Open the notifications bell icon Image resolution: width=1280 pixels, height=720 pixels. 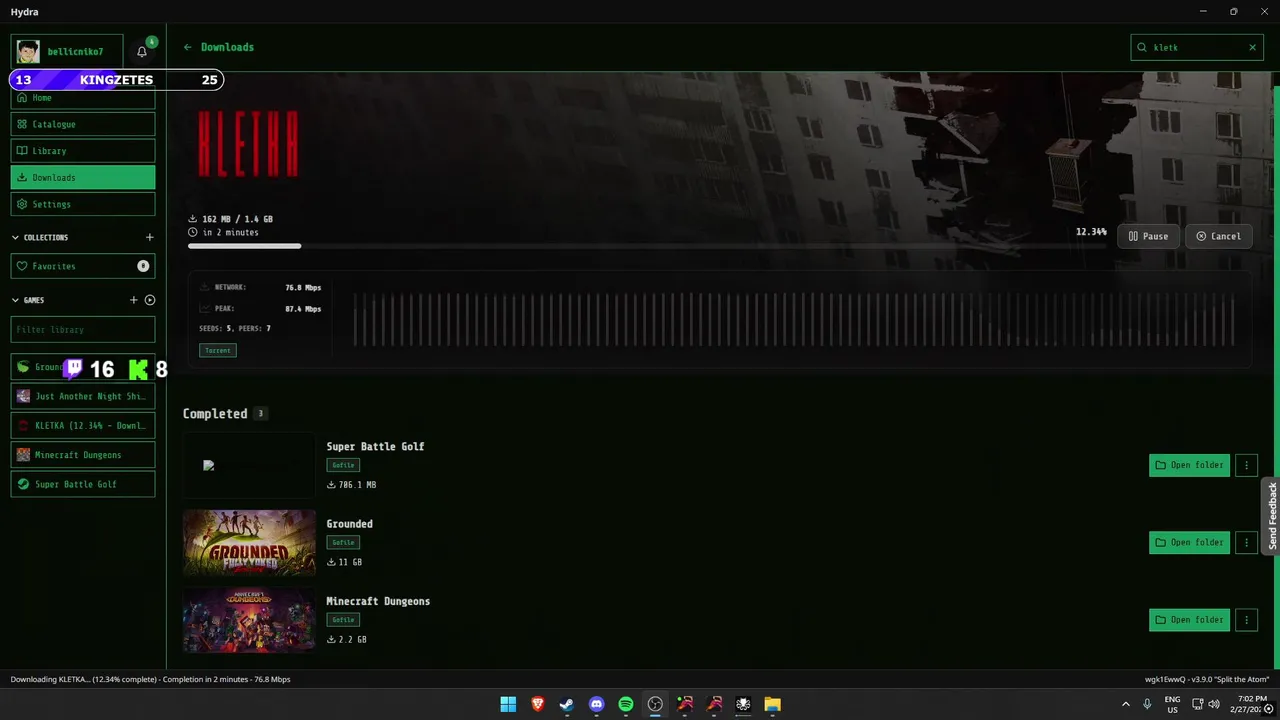click(x=142, y=51)
